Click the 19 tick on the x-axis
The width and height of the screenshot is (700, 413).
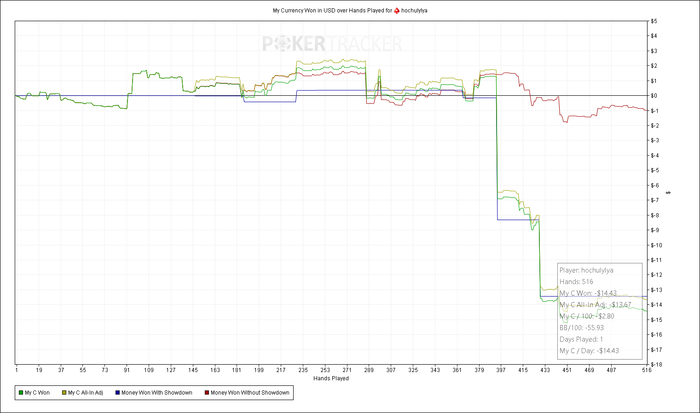pos(39,370)
